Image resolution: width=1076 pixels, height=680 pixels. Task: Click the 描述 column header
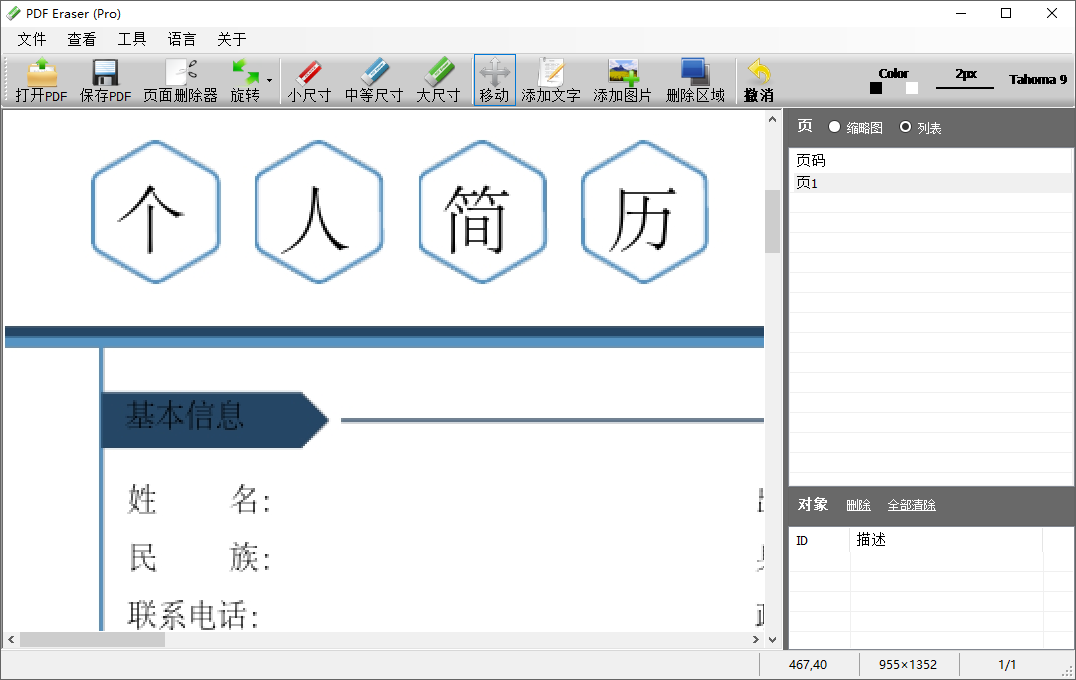coord(946,540)
